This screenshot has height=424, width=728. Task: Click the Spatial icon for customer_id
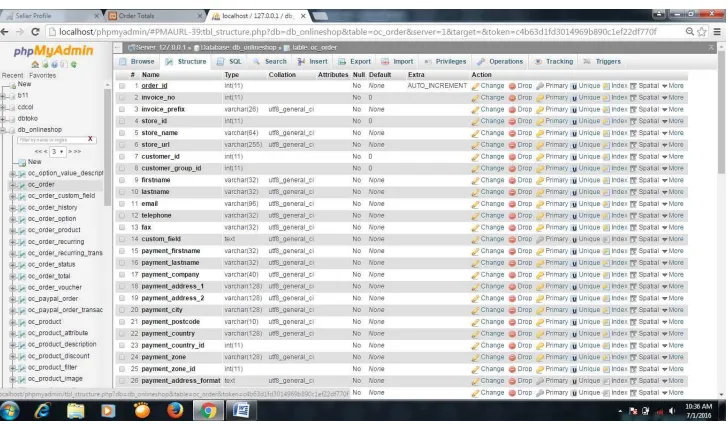633,157
